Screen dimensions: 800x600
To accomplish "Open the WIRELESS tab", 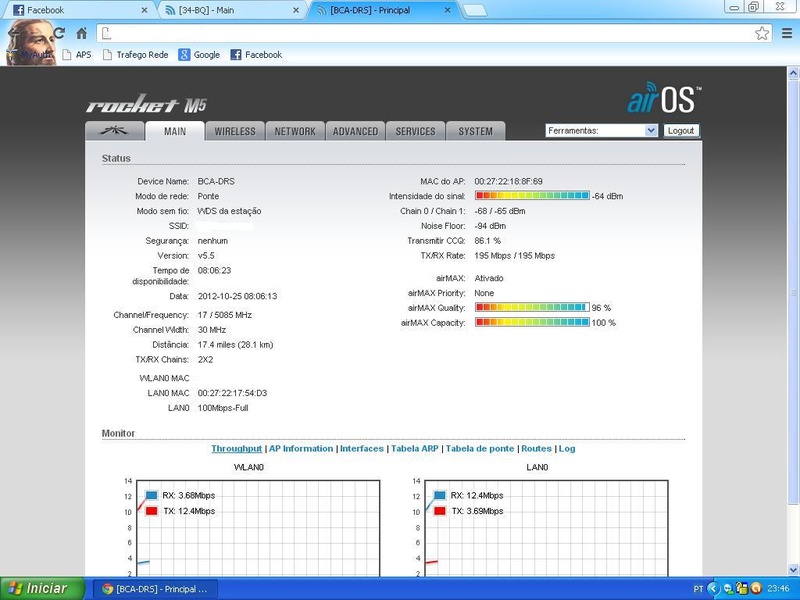I will pyautogui.click(x=235, y=131).
